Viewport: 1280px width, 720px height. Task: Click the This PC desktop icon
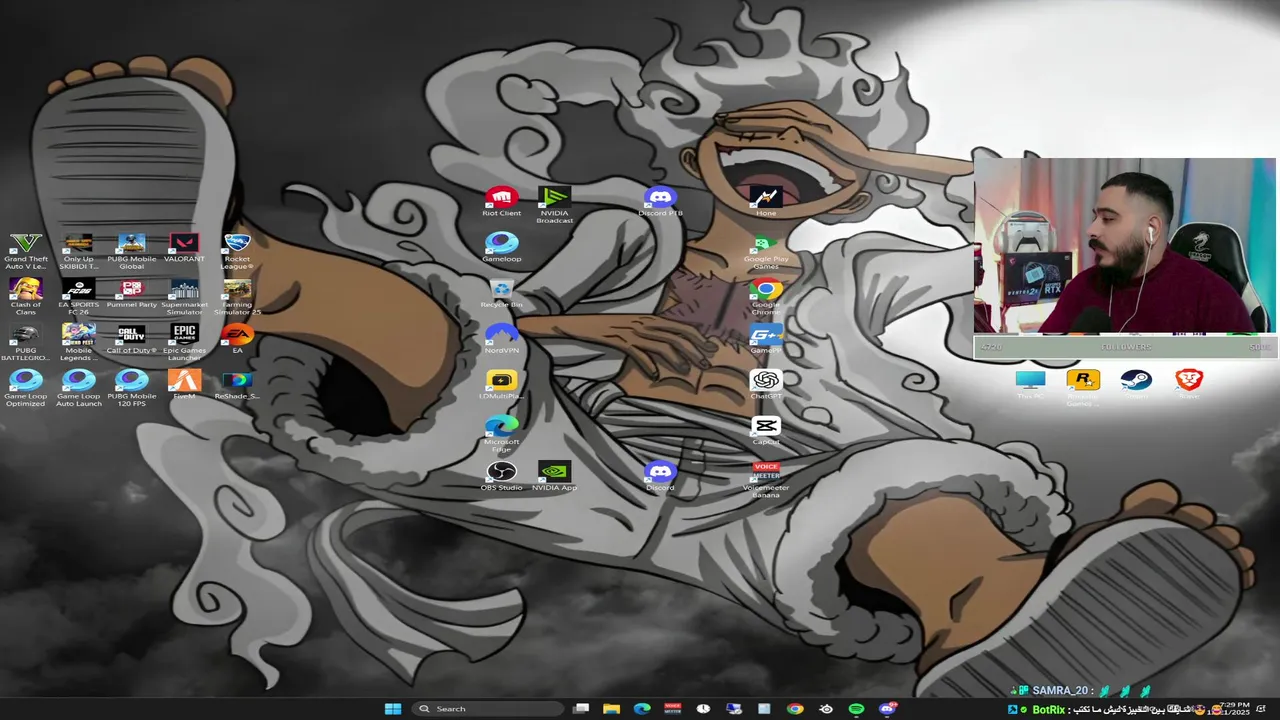tap(1030, 385)
